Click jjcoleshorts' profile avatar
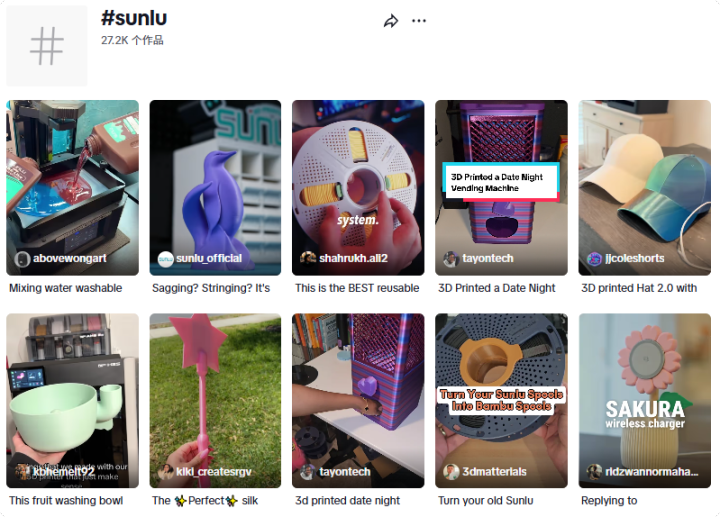Screen dimensions: 720x517 pyautogui.click(x=594, y=258)
